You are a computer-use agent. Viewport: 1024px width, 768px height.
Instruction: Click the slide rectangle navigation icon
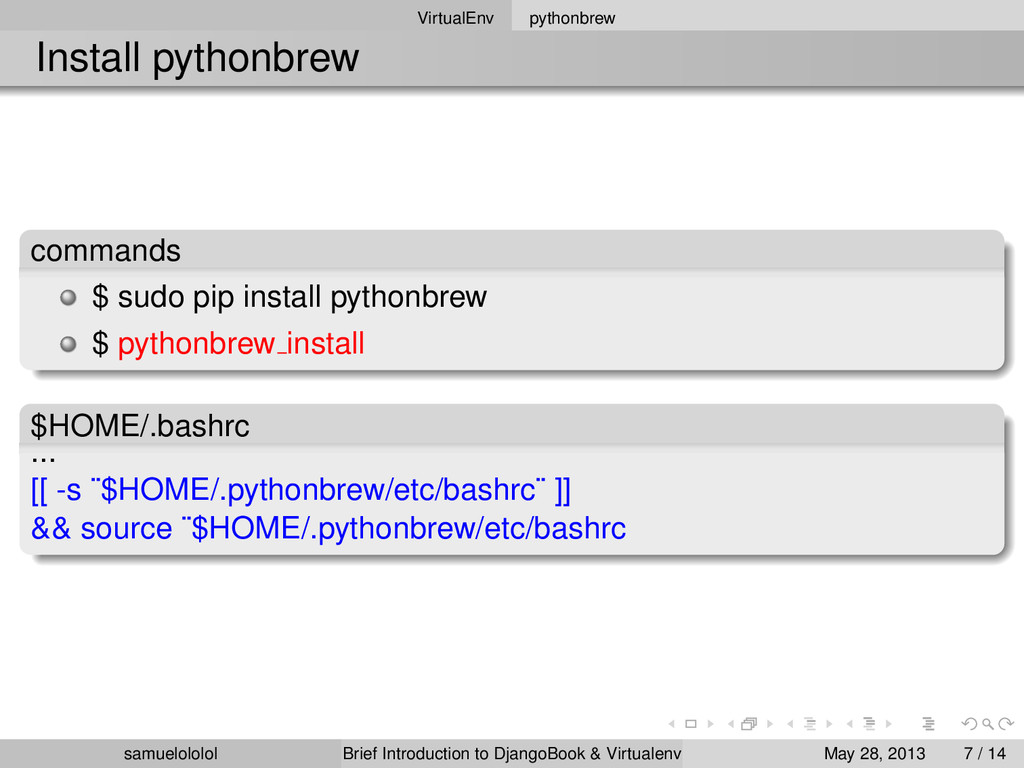point(691,724)
